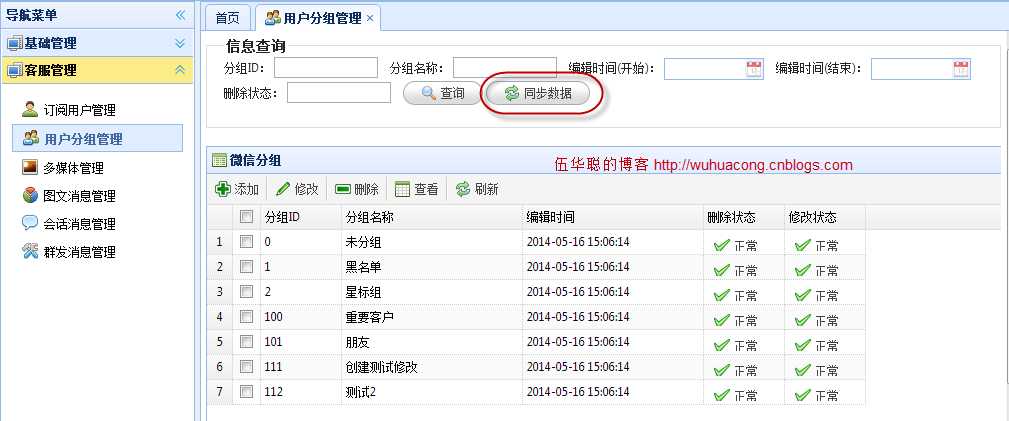Click the 重要客户 group name cell
The image size is (1009, 421).
pyautogui.click(x=431, y=317)
